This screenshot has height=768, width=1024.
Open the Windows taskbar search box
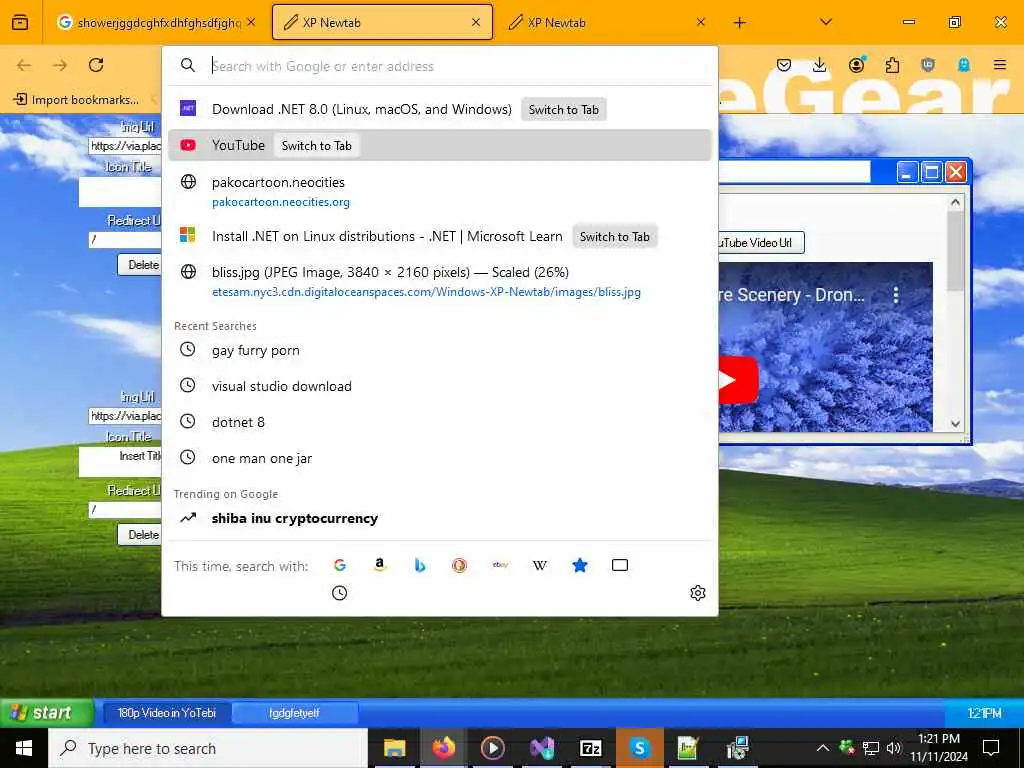tap(208, 748)
